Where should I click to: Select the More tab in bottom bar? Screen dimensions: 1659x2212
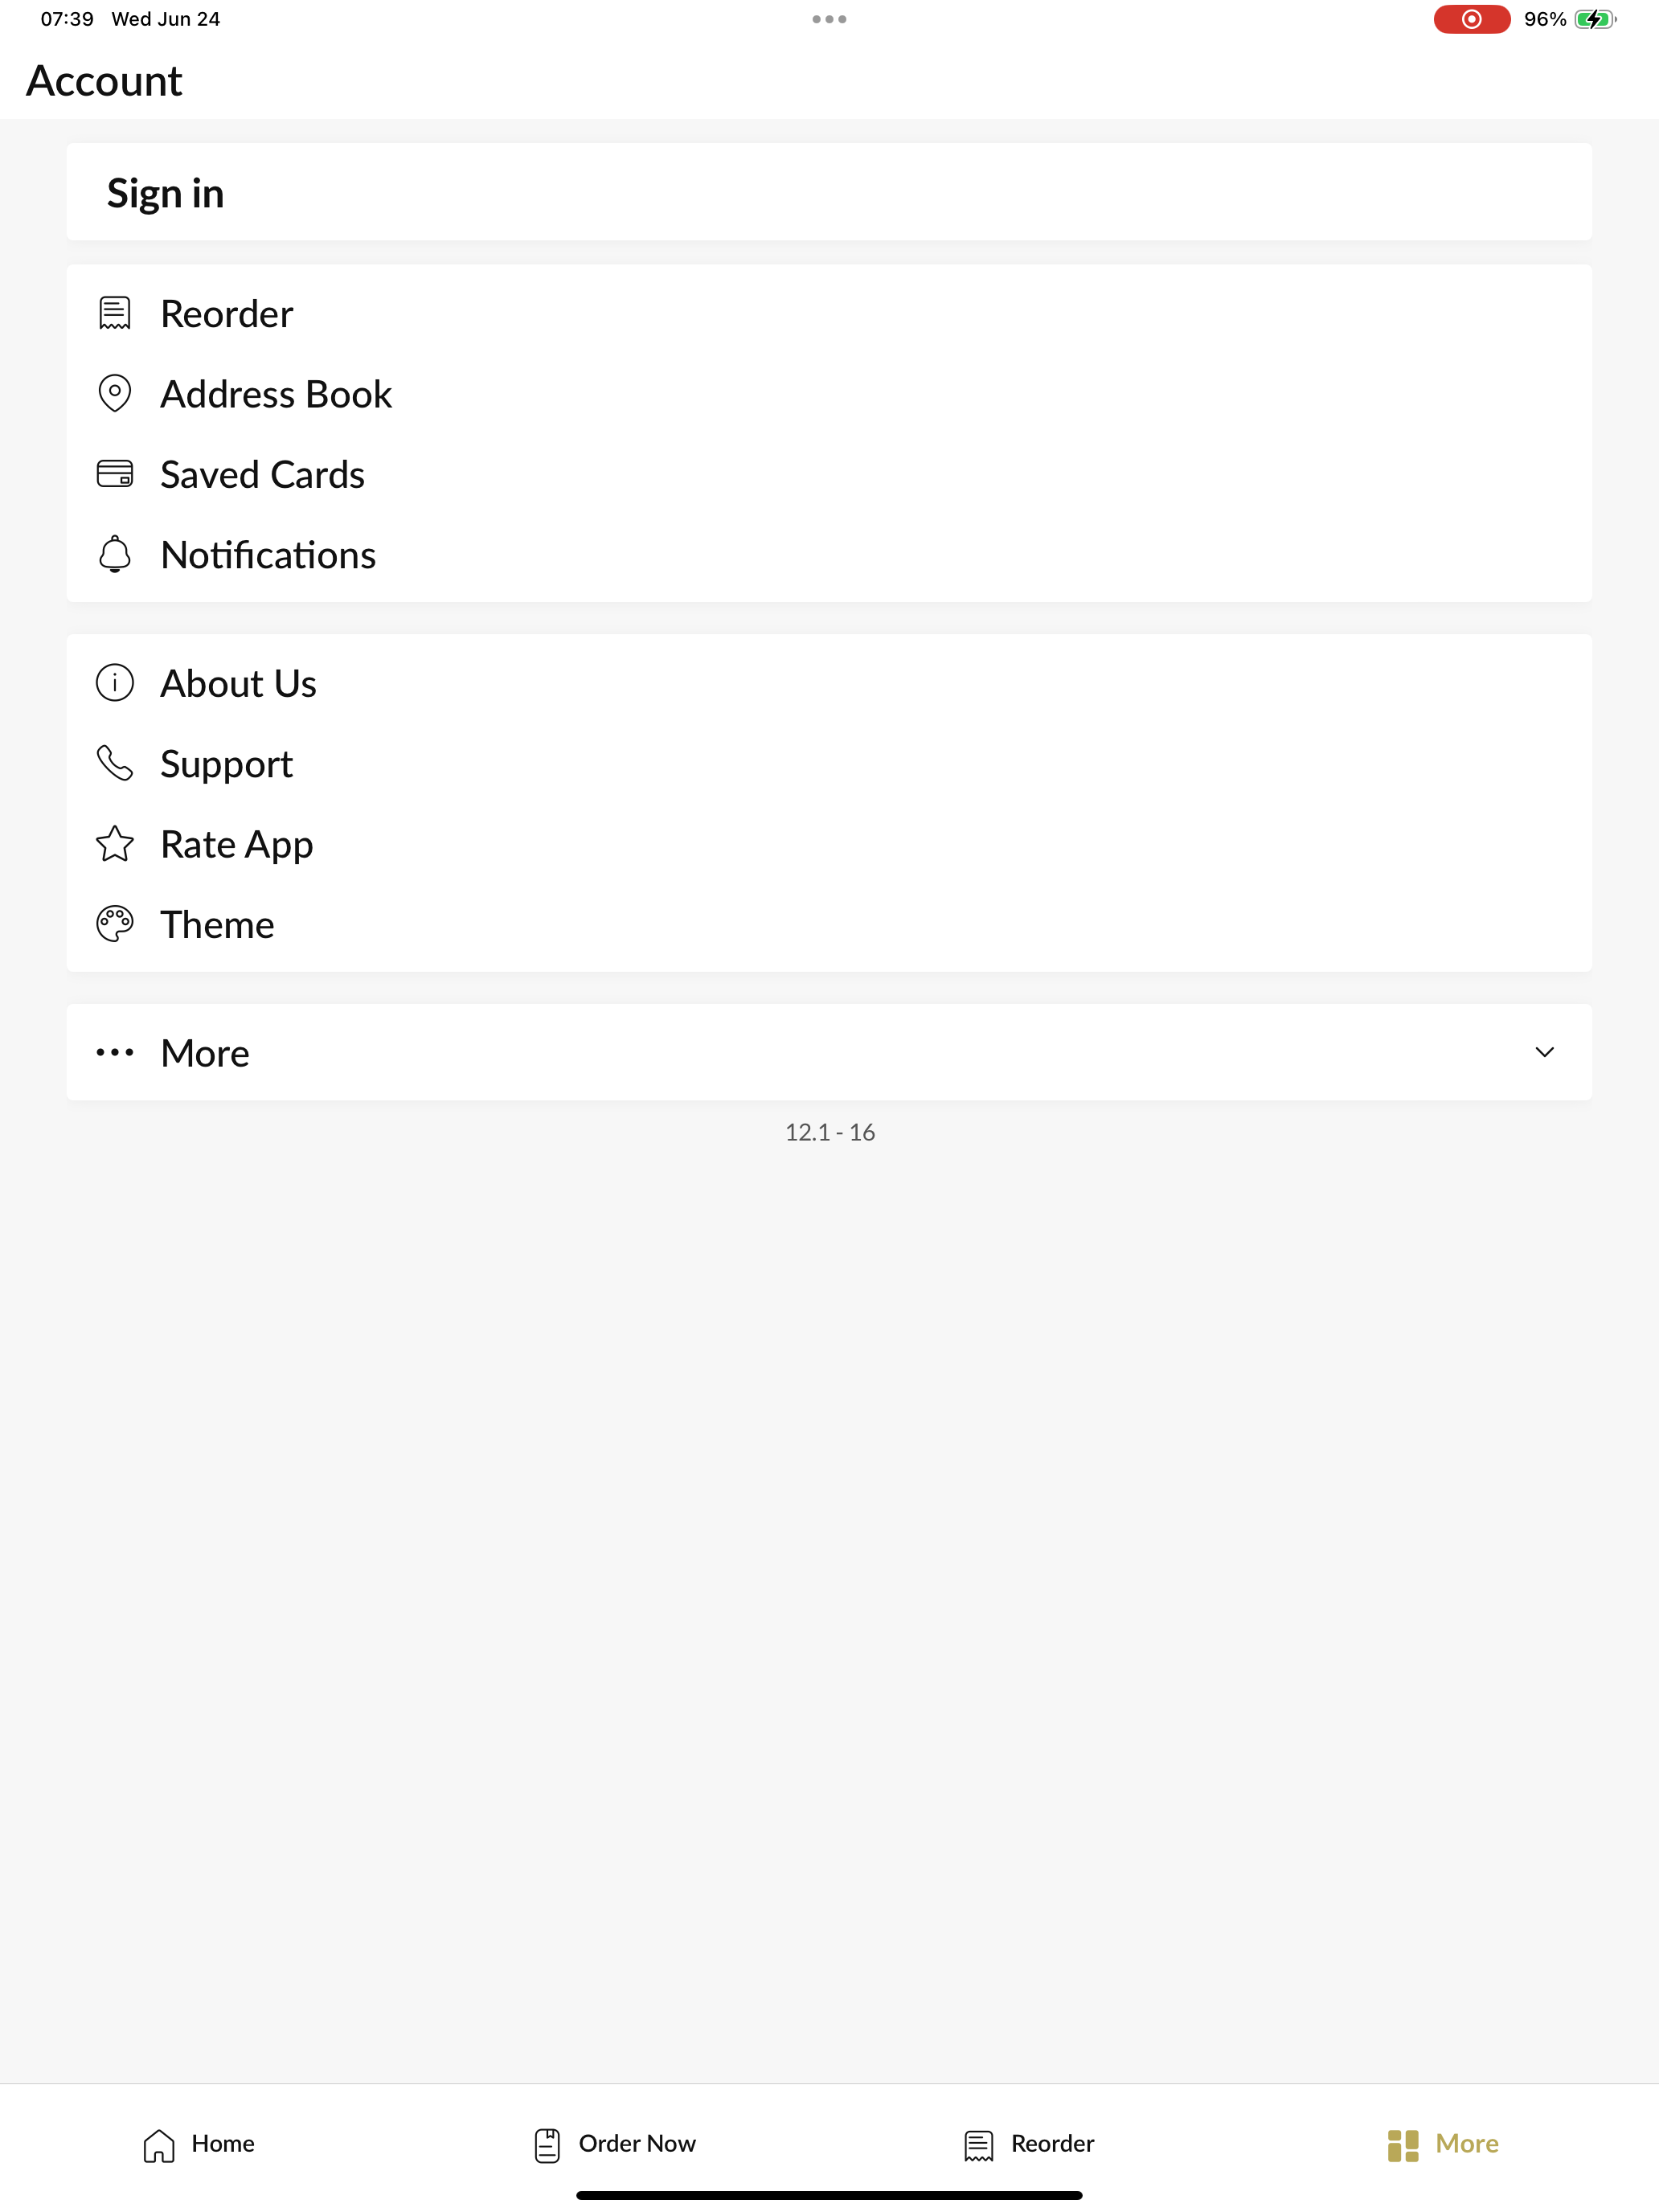1443,2144
